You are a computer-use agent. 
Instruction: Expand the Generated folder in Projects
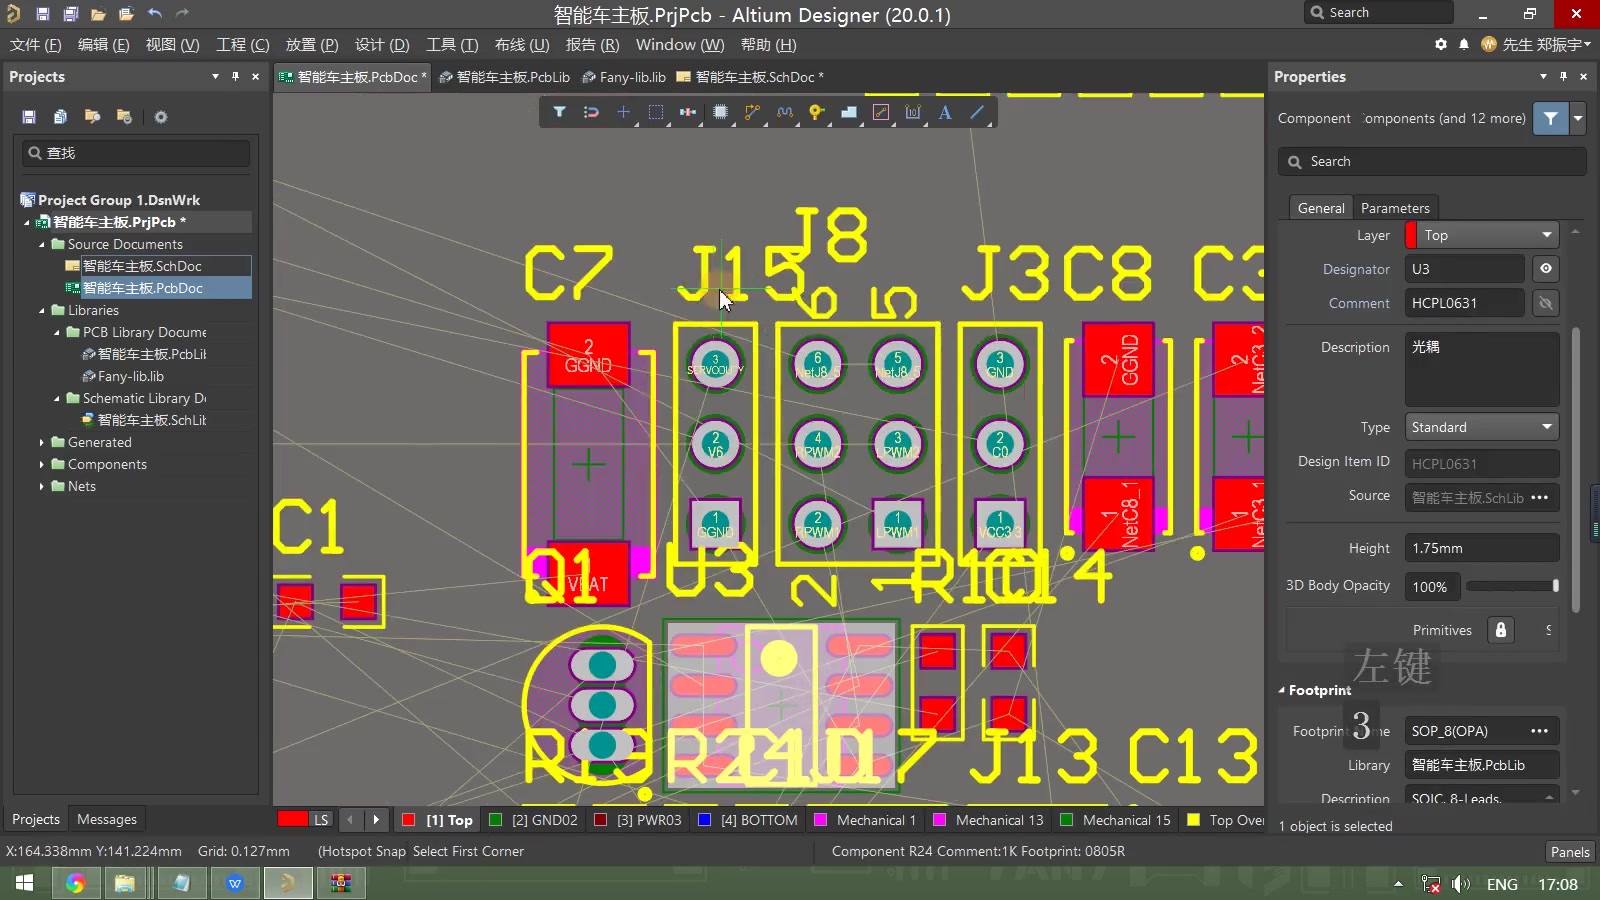42,442
